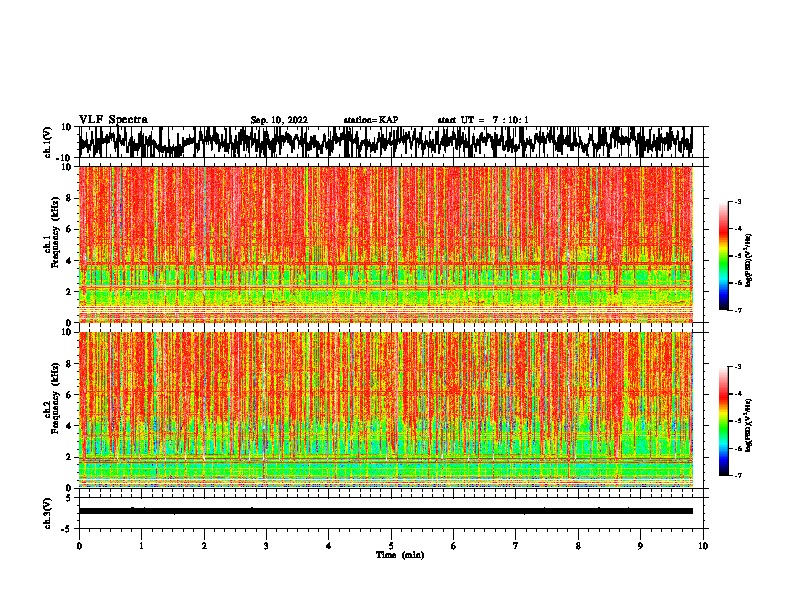
Task: Click the ch.2 colorbar 'log(PSD)(V²/Hz)' label
Action: 748,426
